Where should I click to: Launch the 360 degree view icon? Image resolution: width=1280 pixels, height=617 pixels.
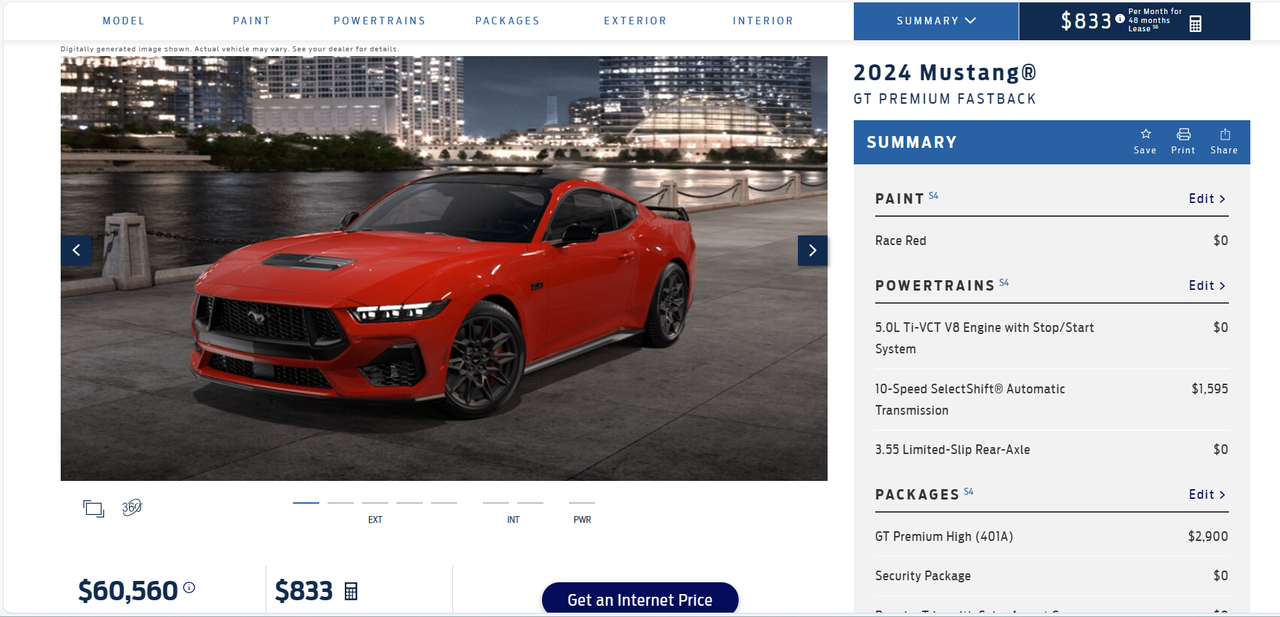pyautogui.click(x=132, y=507)
